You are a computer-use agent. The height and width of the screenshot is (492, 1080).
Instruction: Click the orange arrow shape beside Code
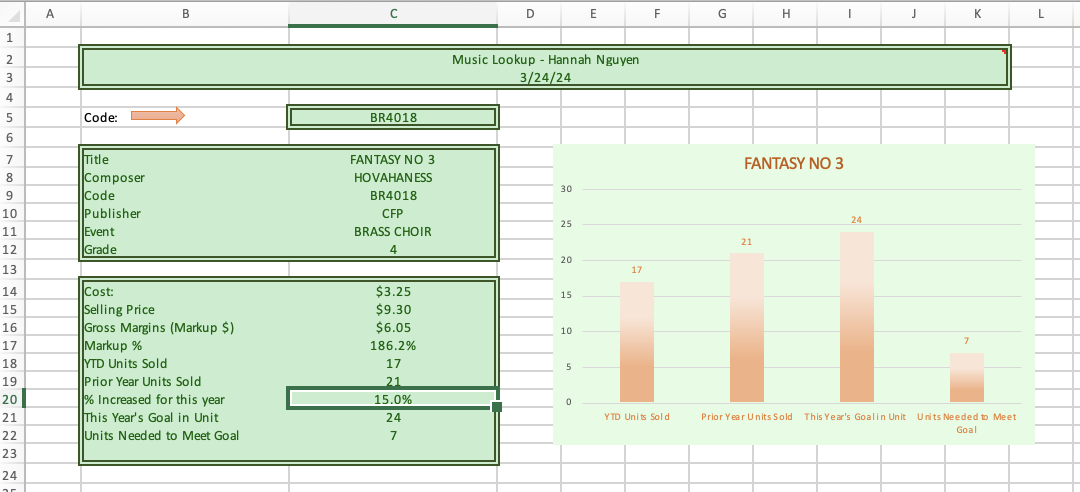tap(158, 116)
